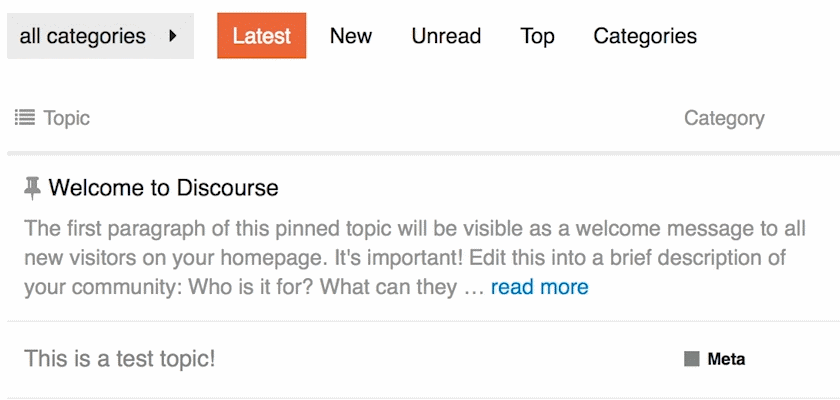Click the excerpt line starting with The first paragraph
The image size is (840, 400).
[x=415, y=229]
